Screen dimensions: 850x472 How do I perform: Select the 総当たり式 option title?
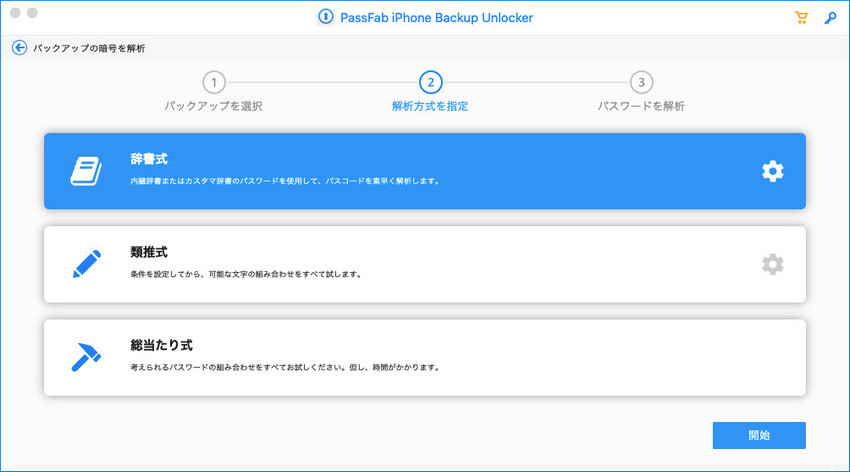click(160, 345)
